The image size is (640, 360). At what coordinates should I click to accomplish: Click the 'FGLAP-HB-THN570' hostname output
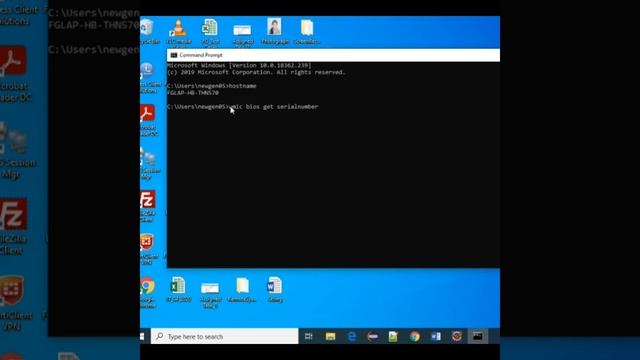[193, 93]
